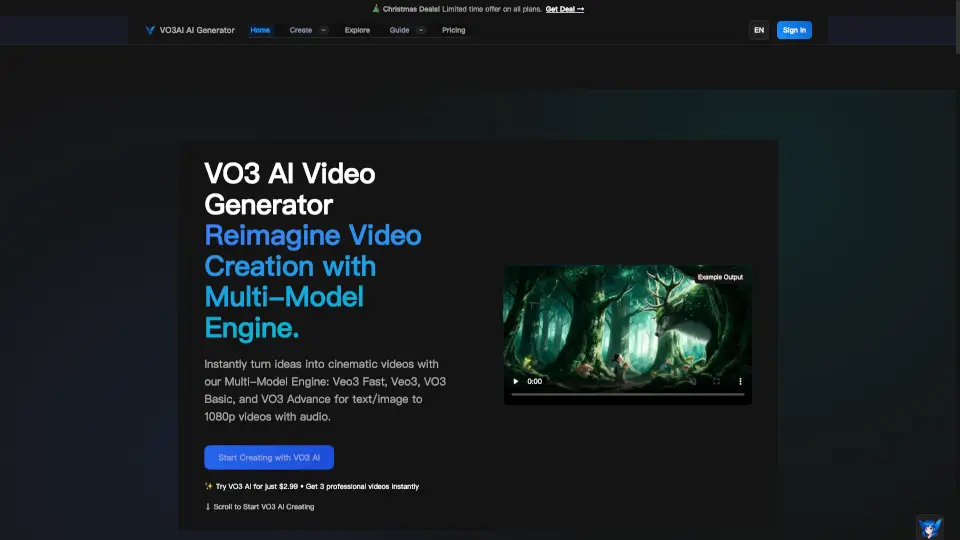The width and height of the screenshot is (960, 540).
Task: Go to the Home tab
Action: coord(260,30)
